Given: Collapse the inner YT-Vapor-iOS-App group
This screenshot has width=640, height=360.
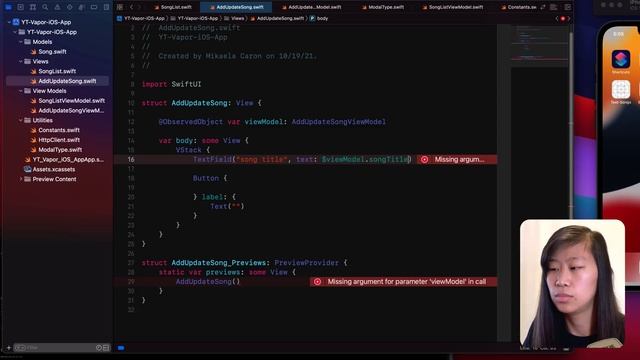Looking at the screenshot, I should tap(15, 32).
